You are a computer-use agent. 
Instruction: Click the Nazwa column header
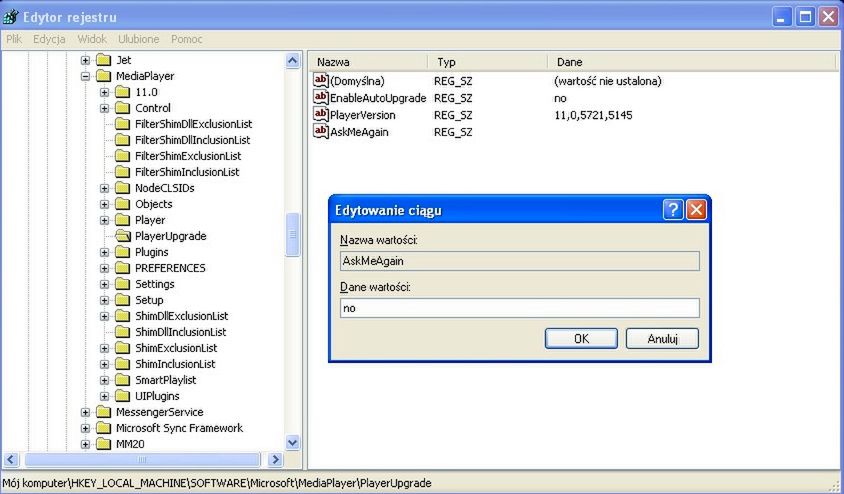(x=369, y=62)
